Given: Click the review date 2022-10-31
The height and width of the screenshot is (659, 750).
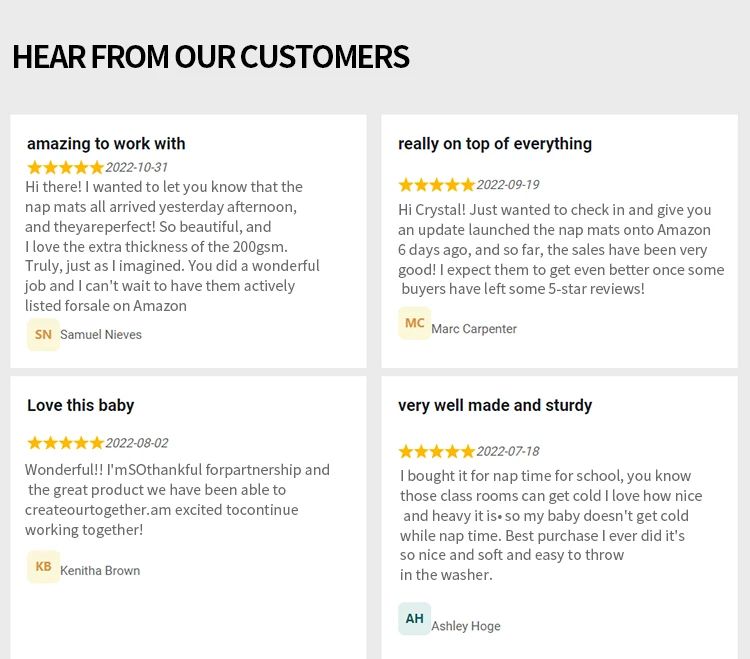Looking at the screenshot, I should (137, 167).
